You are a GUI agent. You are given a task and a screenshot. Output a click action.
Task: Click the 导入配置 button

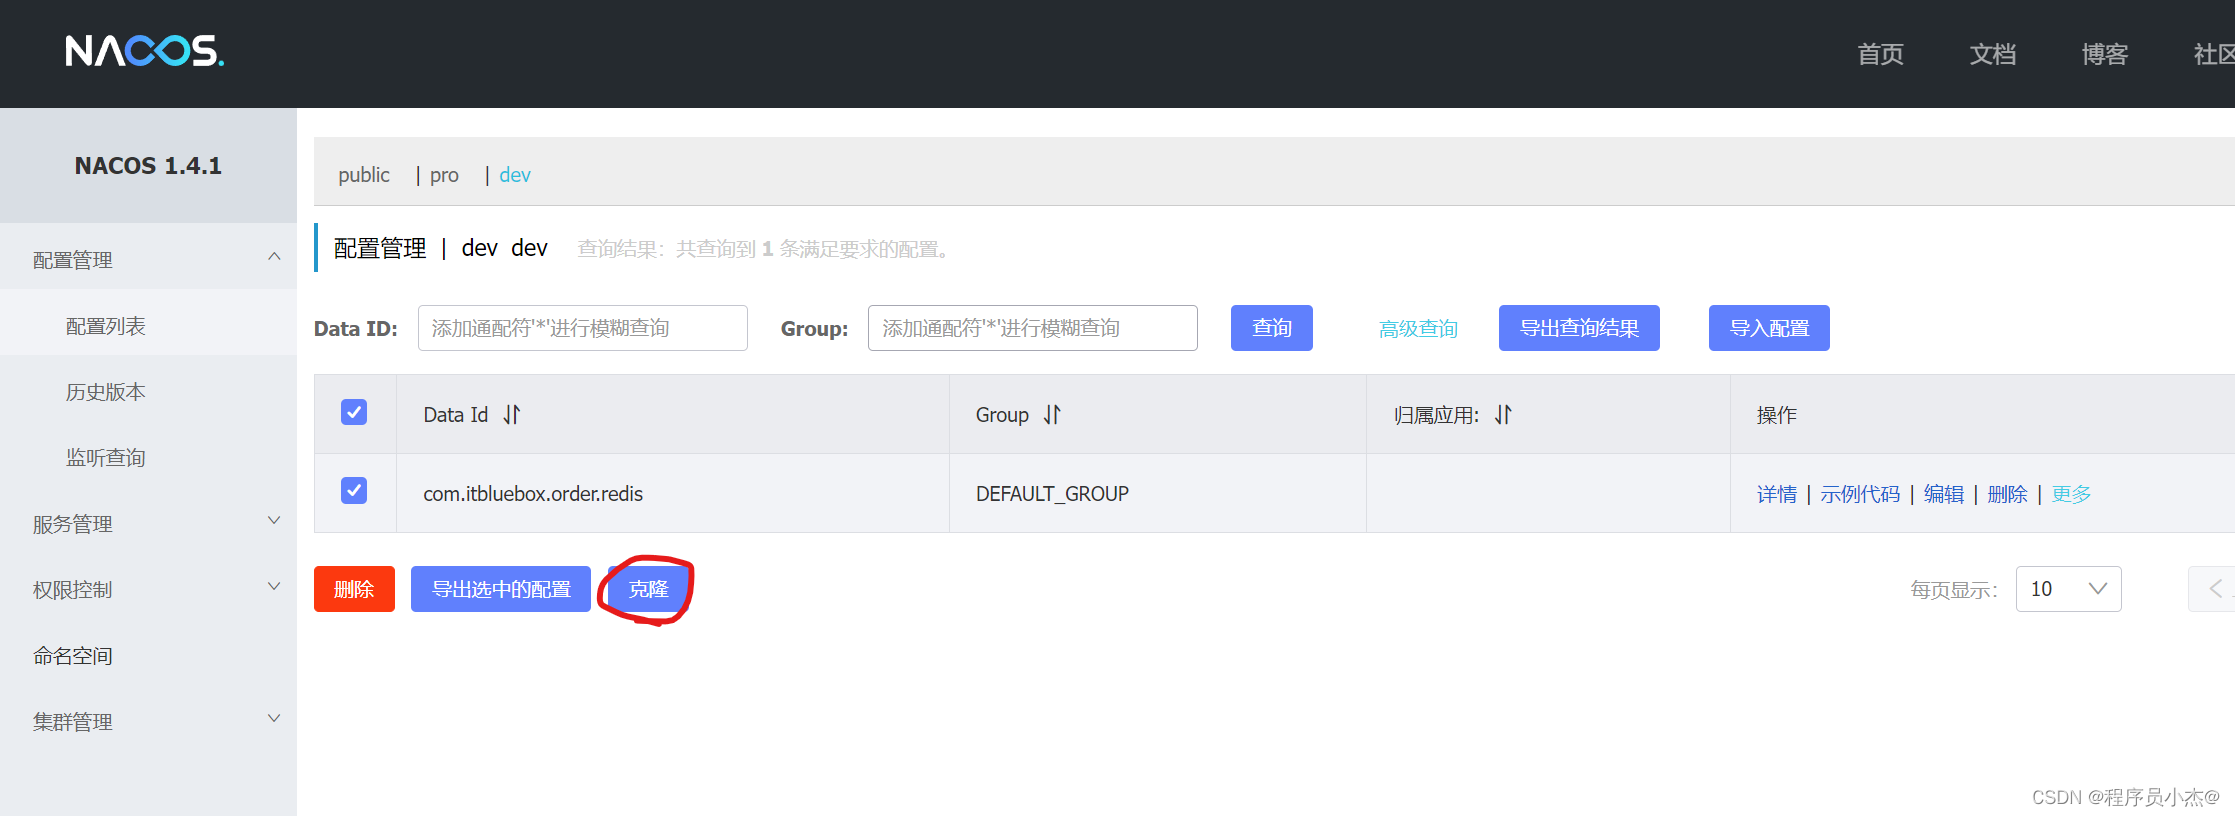pyautogui.click(x=1769, y=328)
